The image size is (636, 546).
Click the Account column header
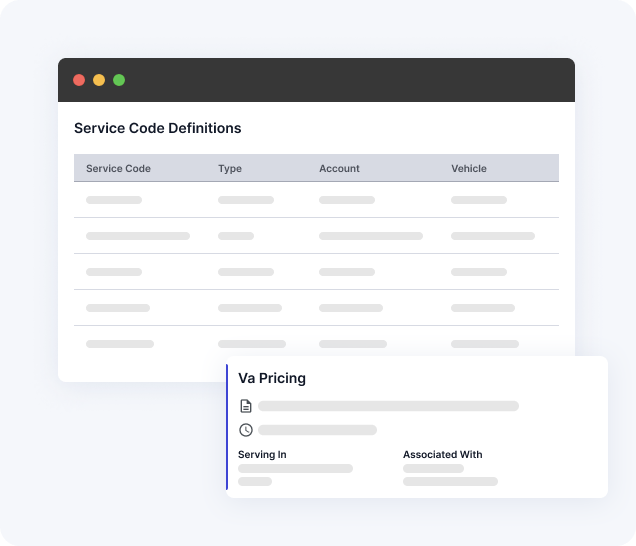(x=339, y=168)
